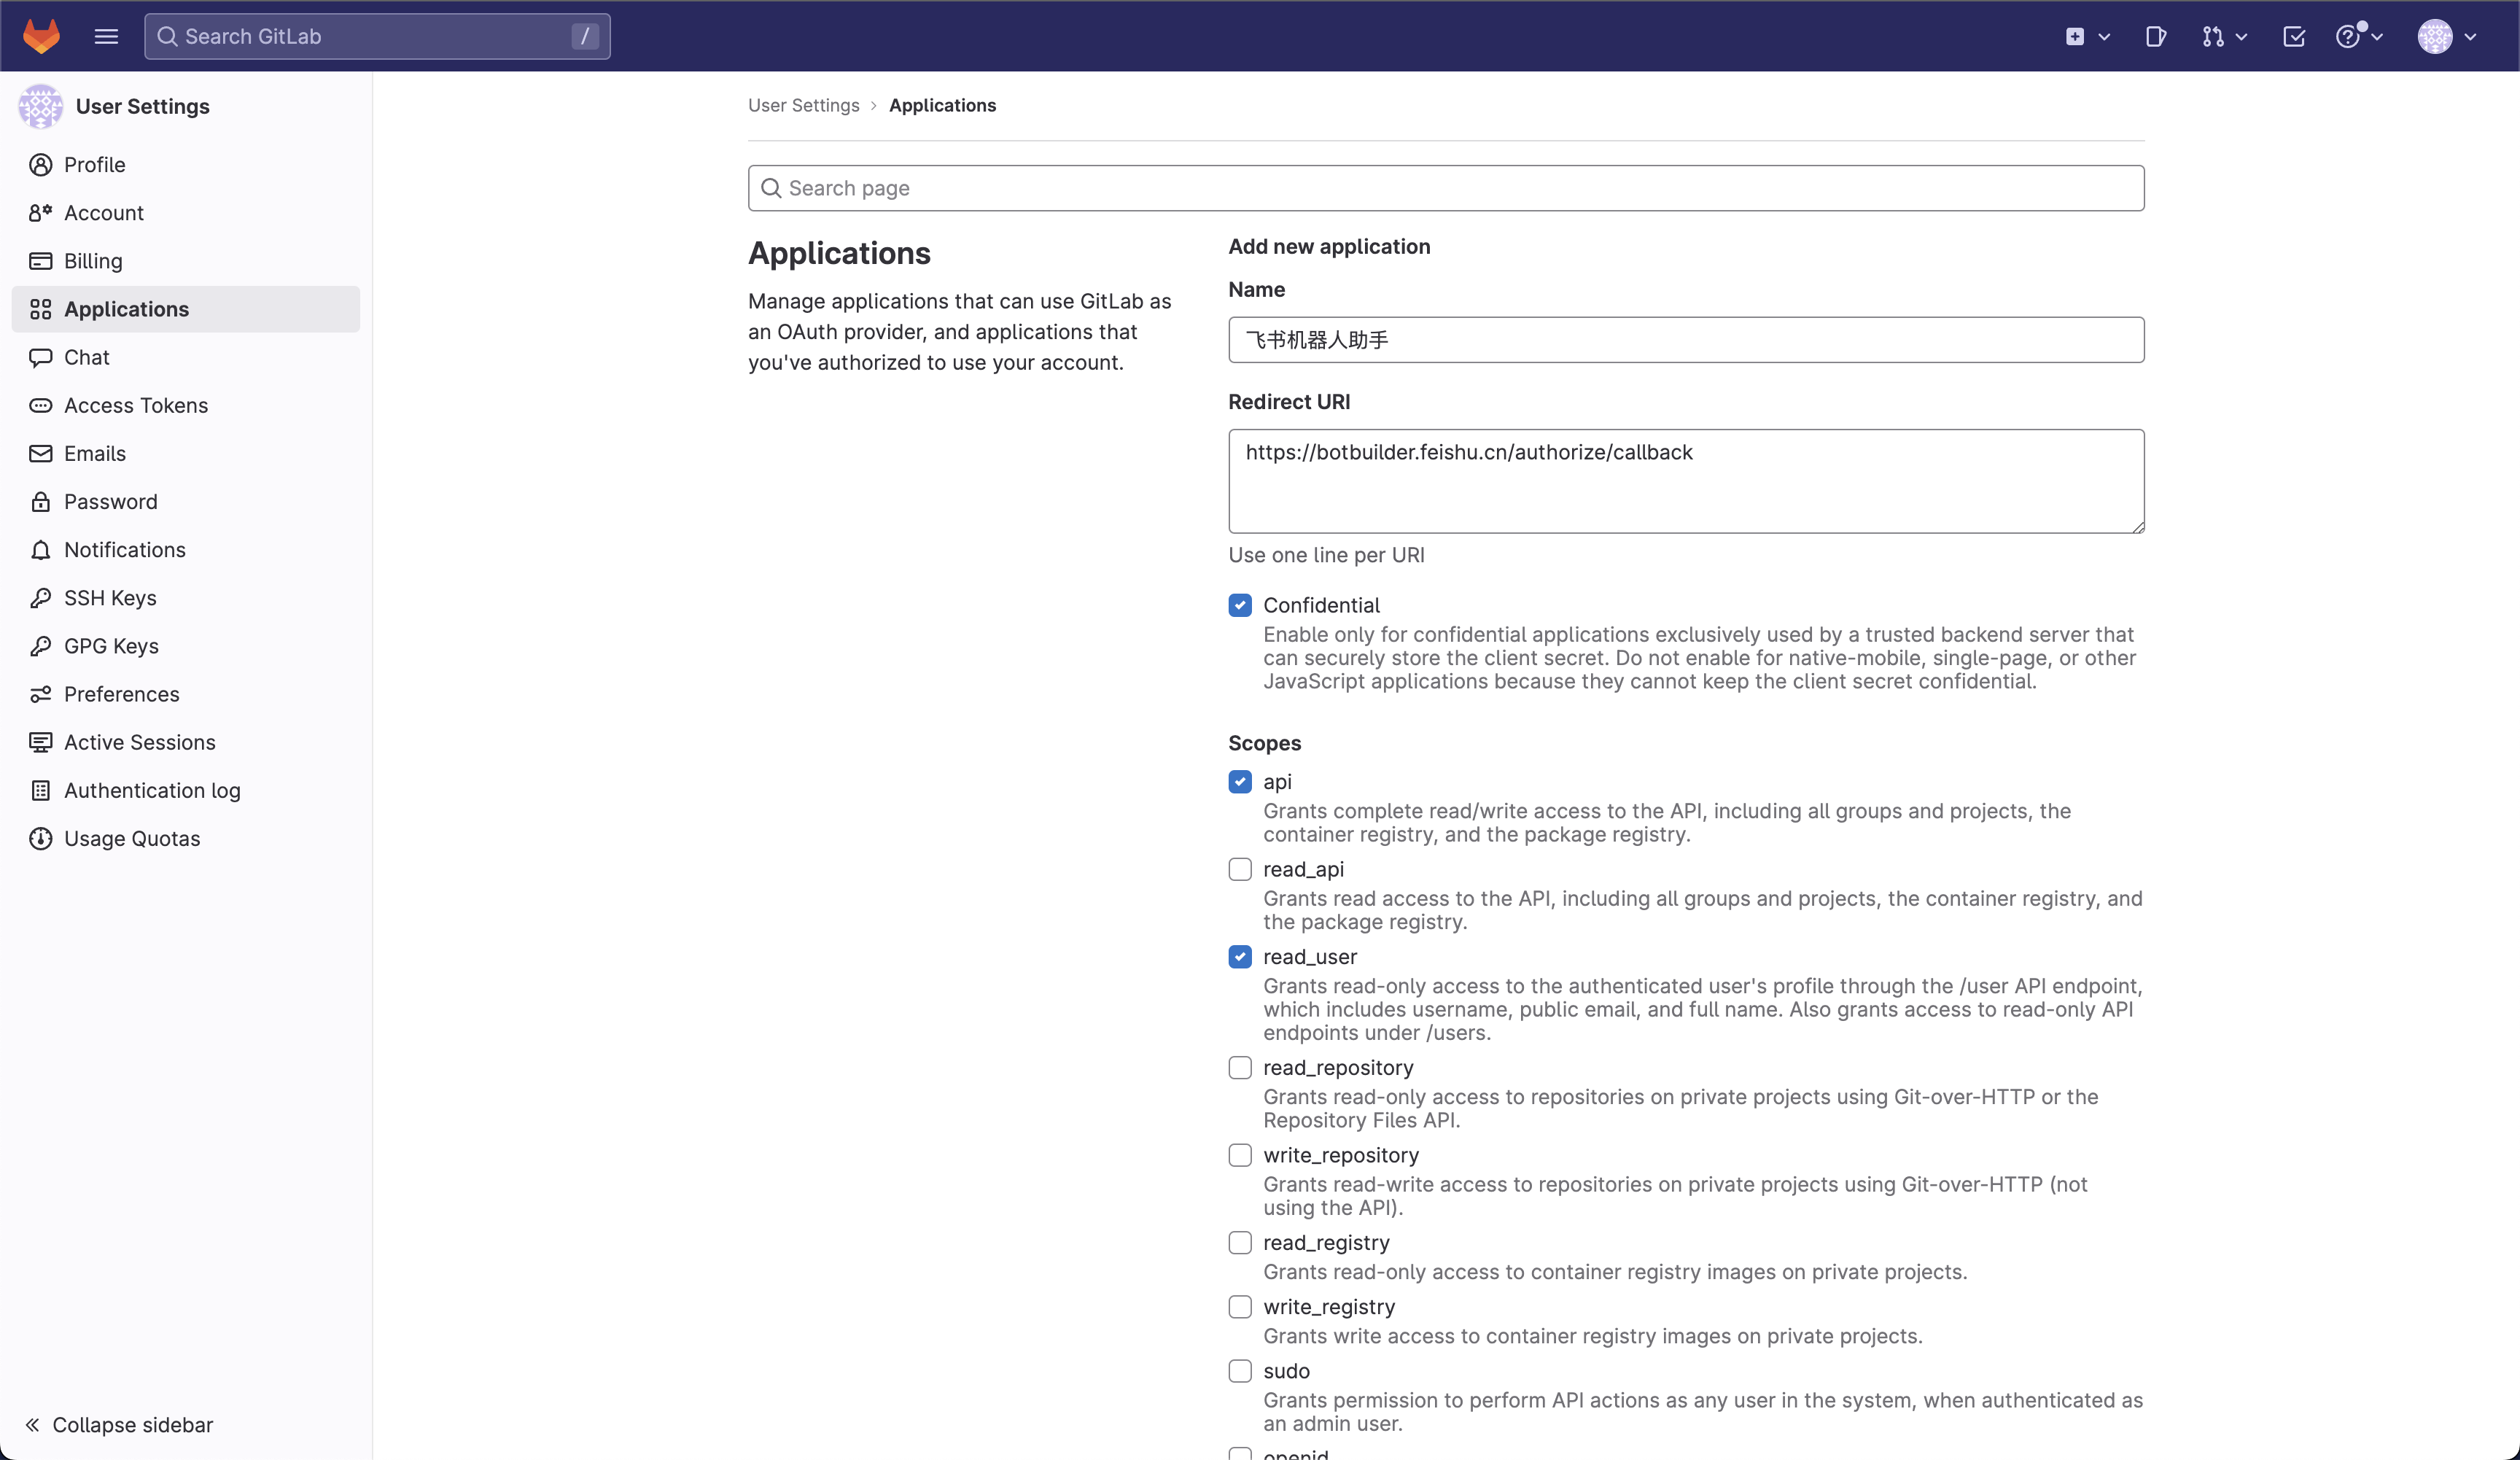Click the Authentication log icon
Screen dimensions: 2520x1460
click(40, 790)
